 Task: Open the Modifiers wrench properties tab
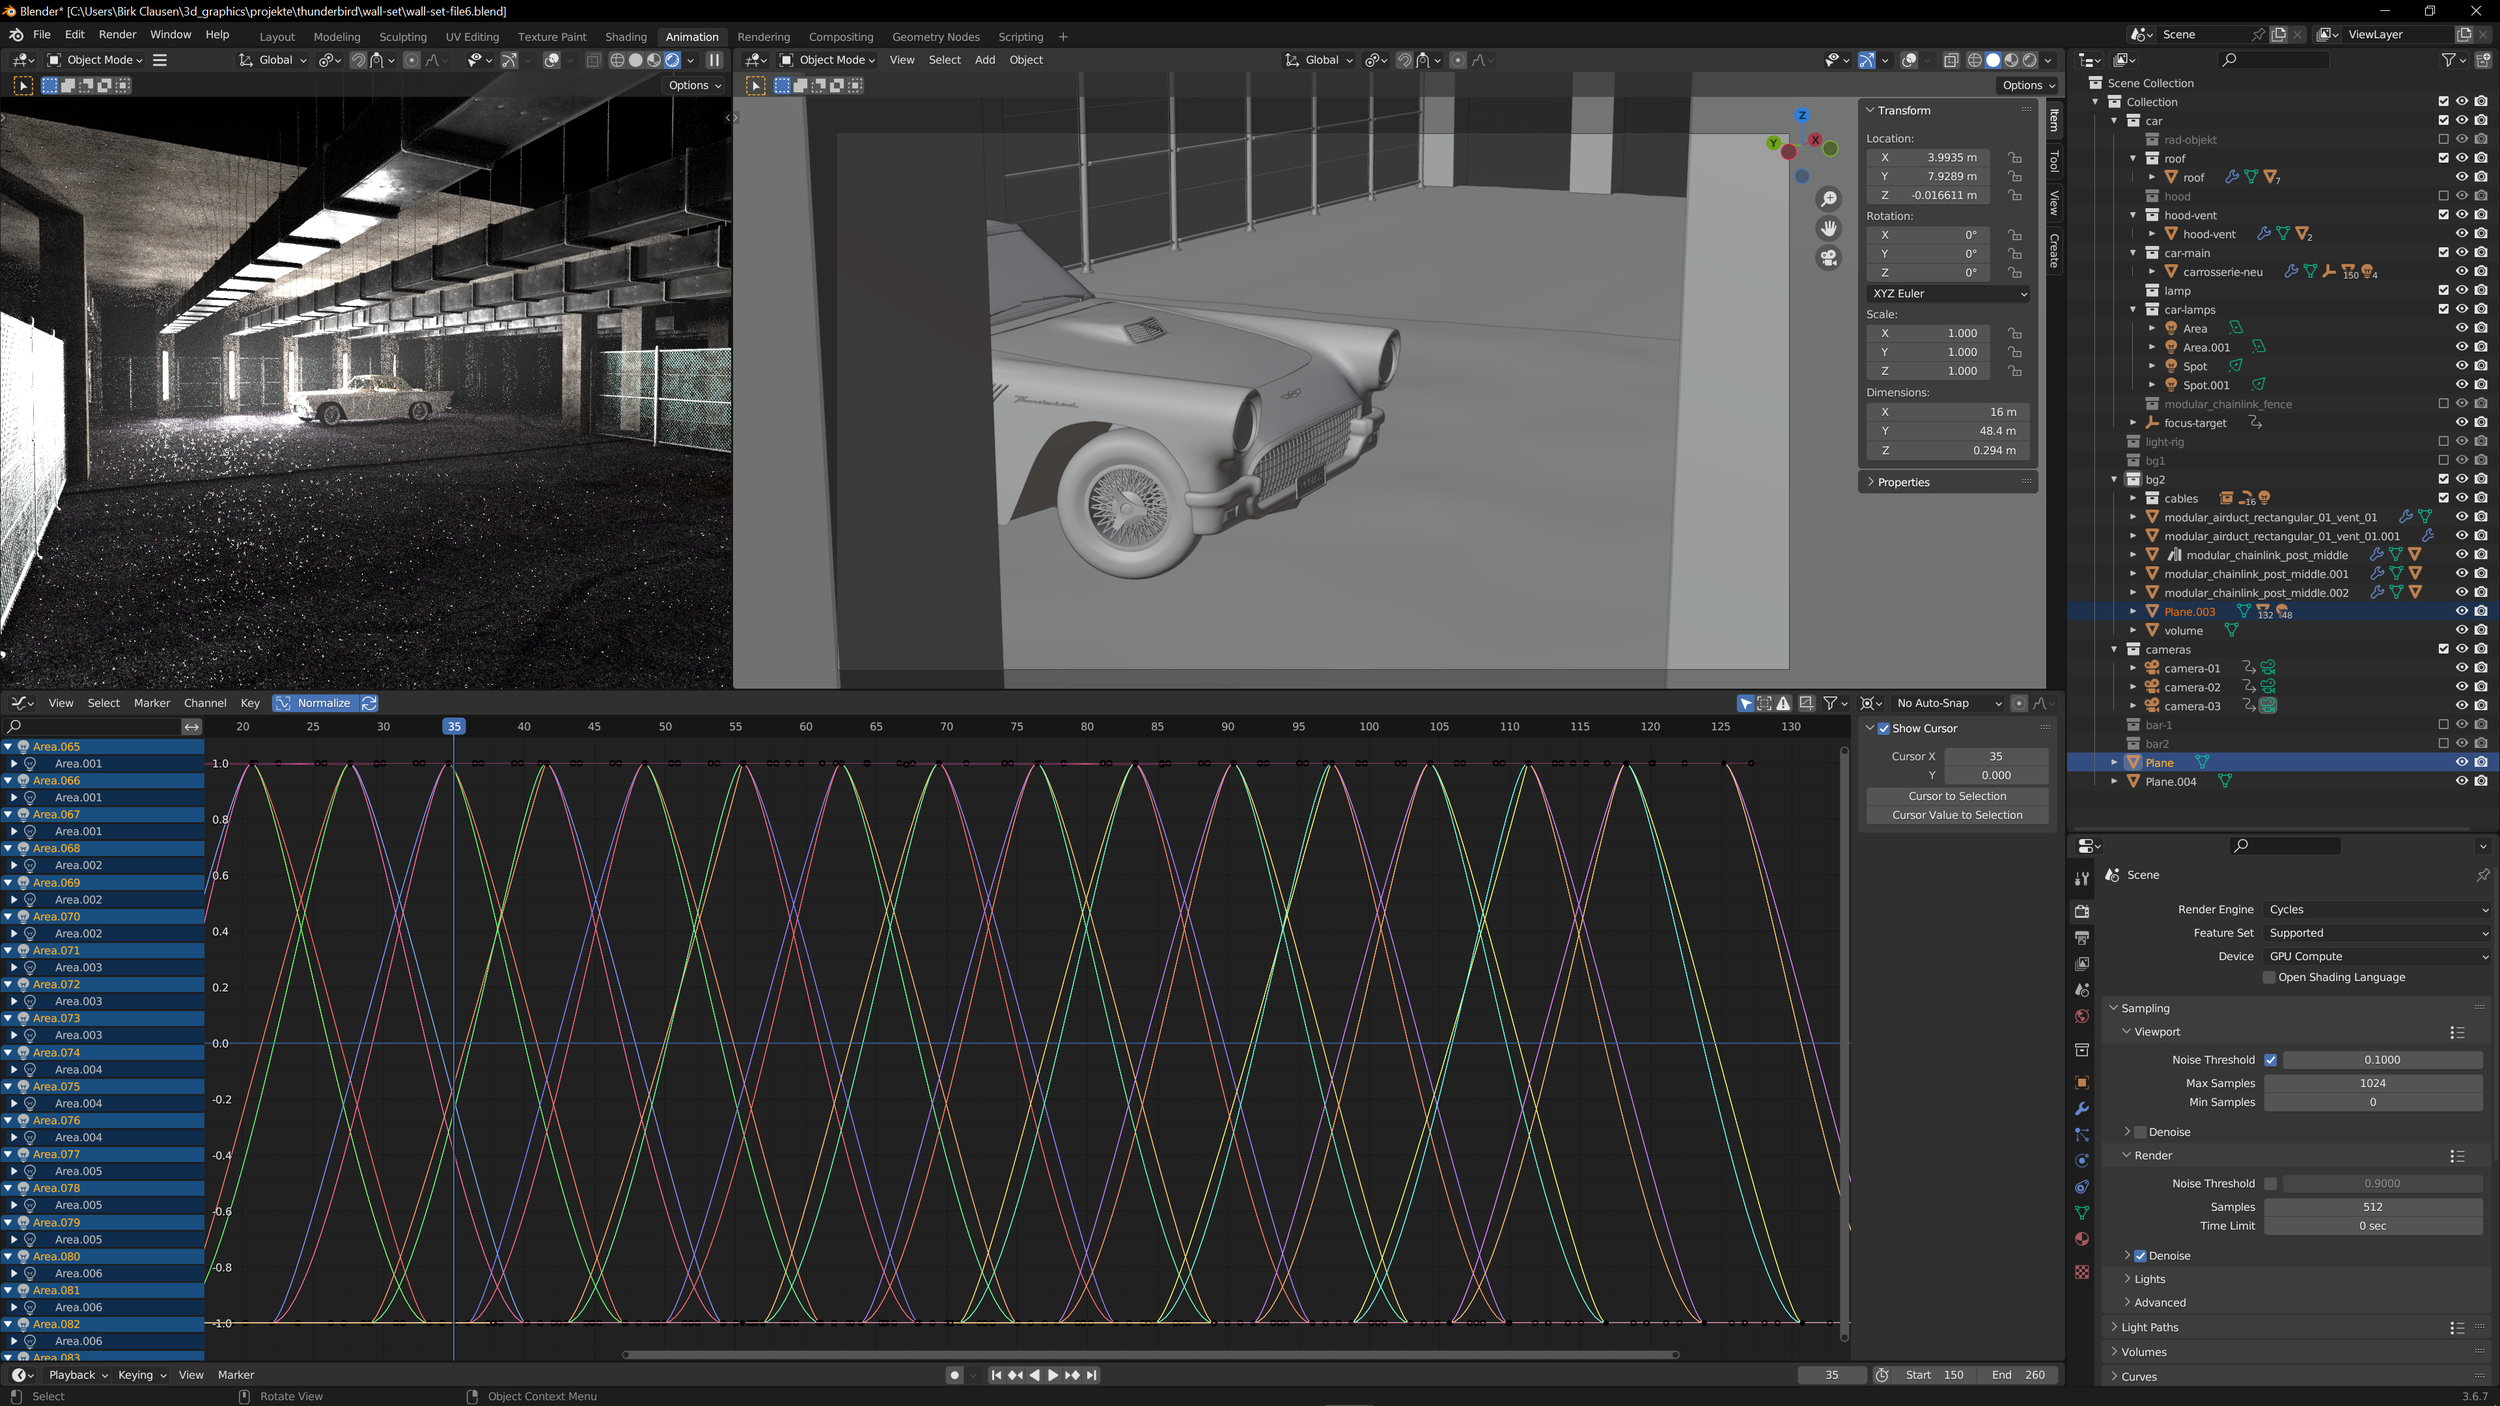tap(2082, 1109)
